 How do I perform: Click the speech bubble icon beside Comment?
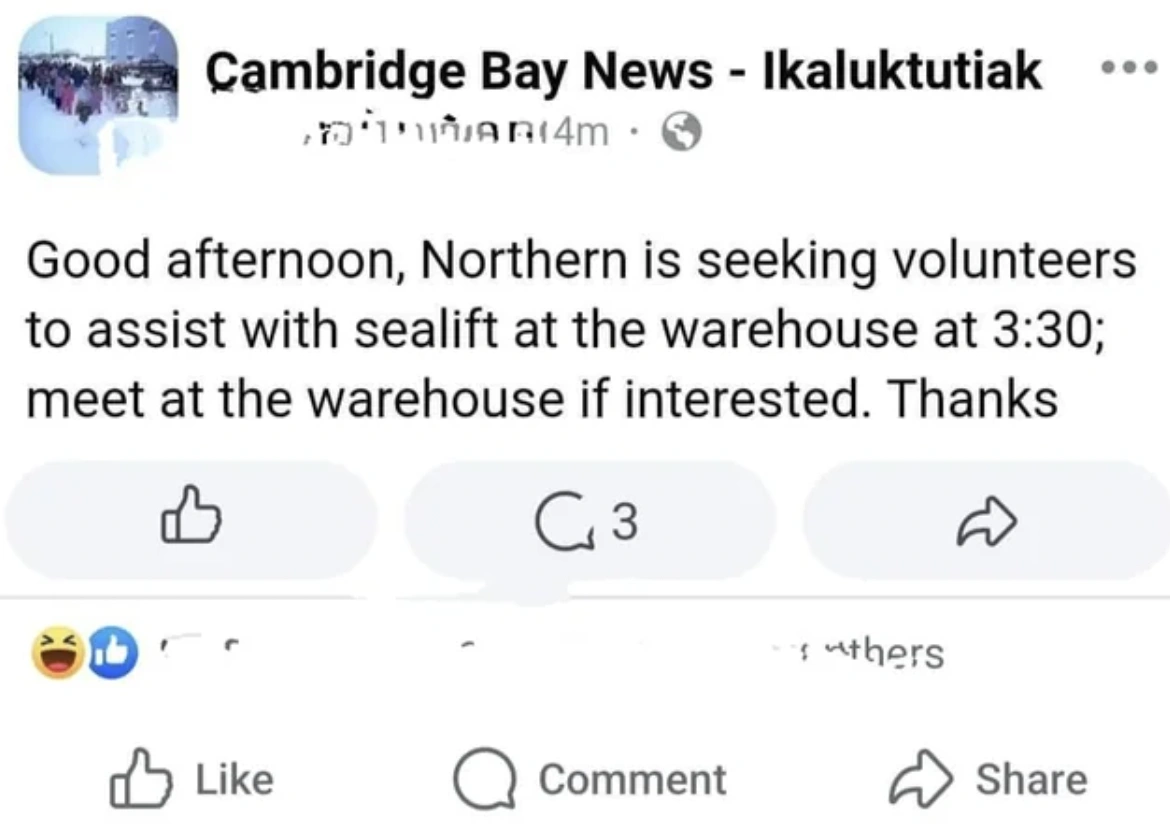click(484, 780)
